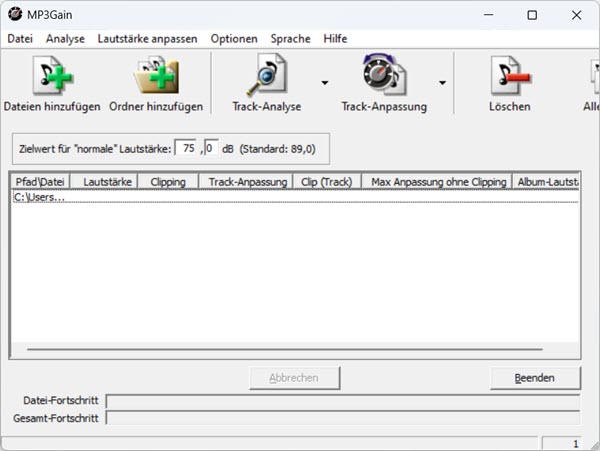
Task: Apply Track-Anpassung gauge icon
Action: [384, 75]
